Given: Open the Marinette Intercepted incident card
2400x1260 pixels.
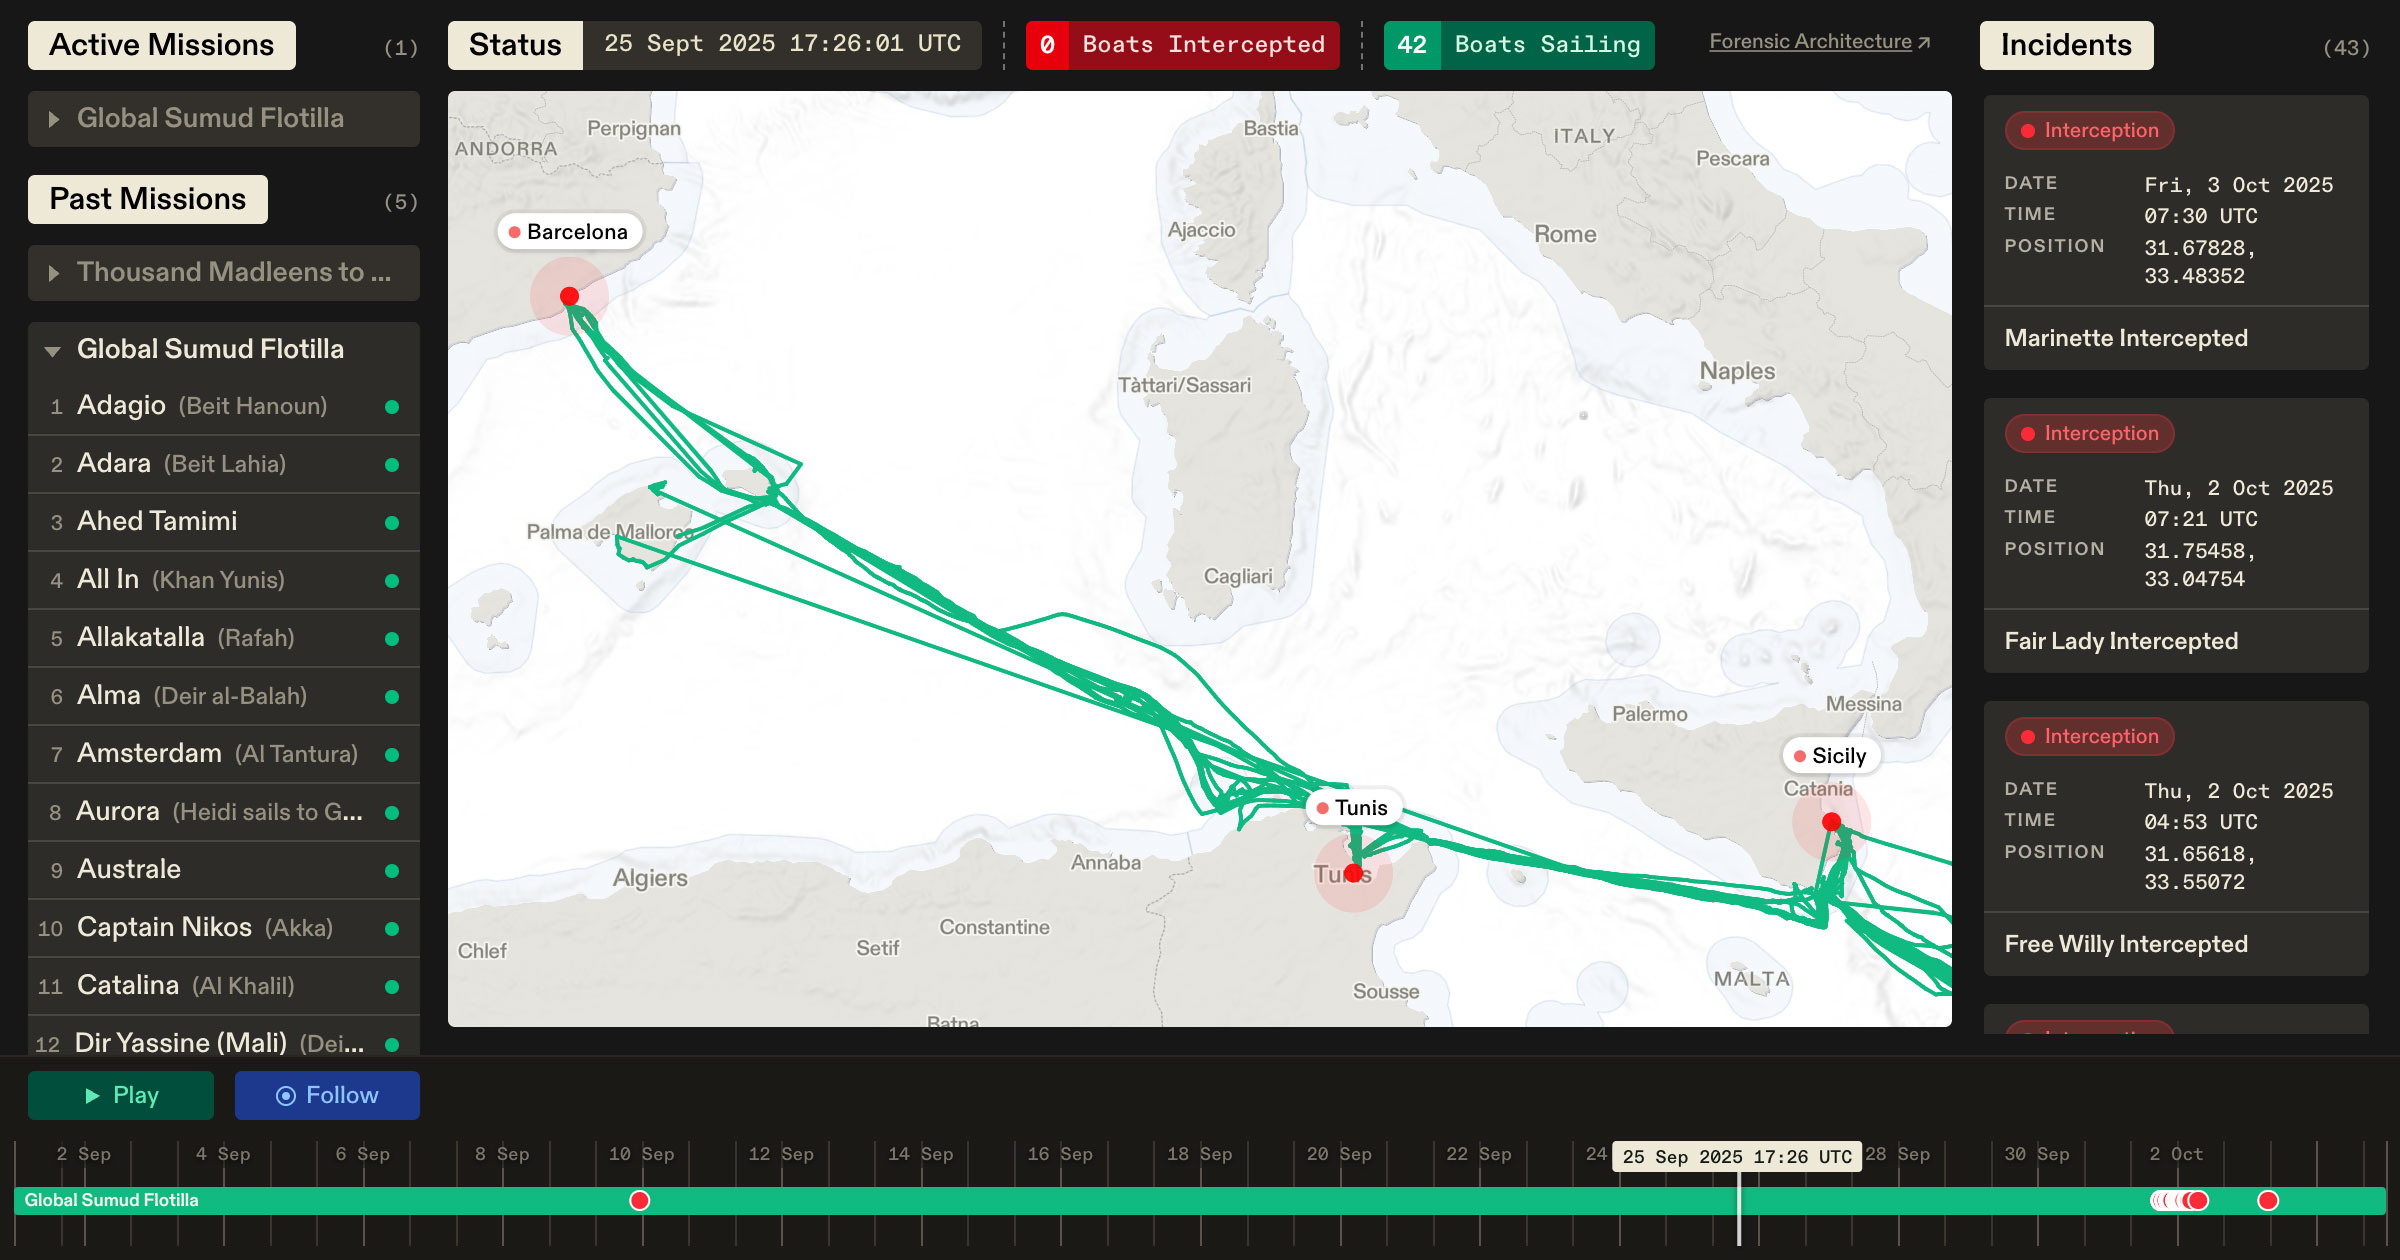Looking at the screenshot, I should coord(2176,232).
